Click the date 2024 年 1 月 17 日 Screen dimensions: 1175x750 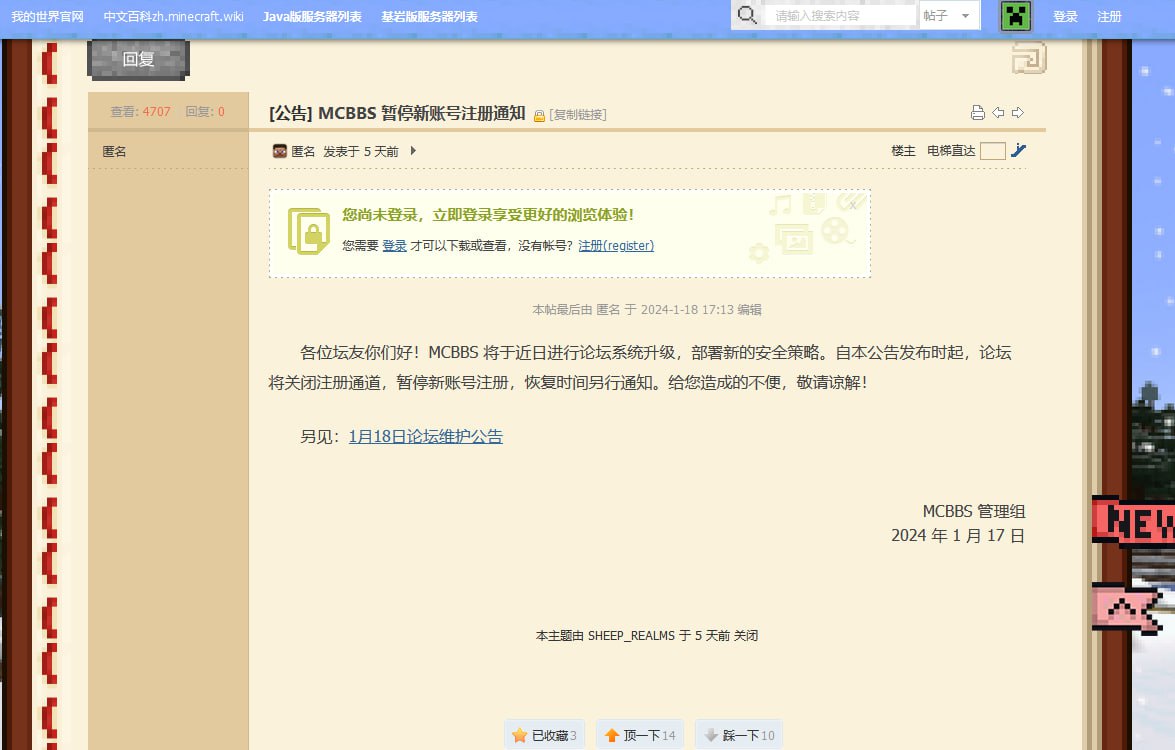point(958,536)
